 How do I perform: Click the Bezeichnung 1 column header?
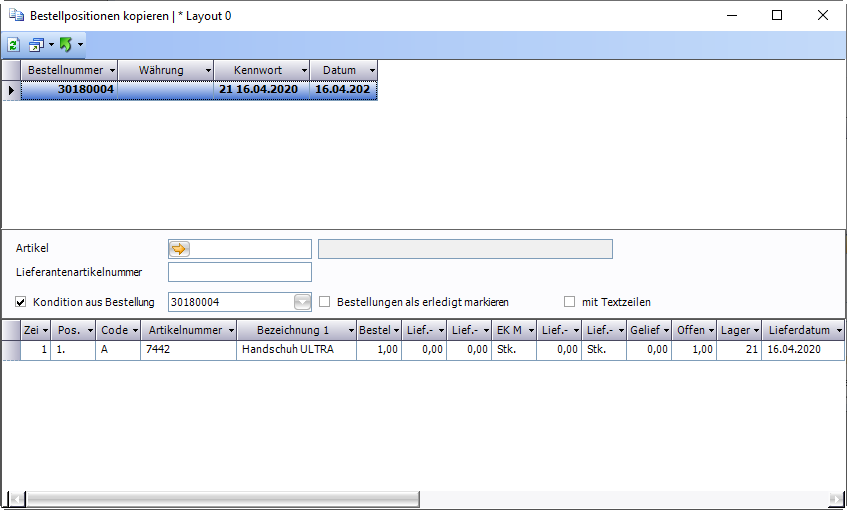292,330
